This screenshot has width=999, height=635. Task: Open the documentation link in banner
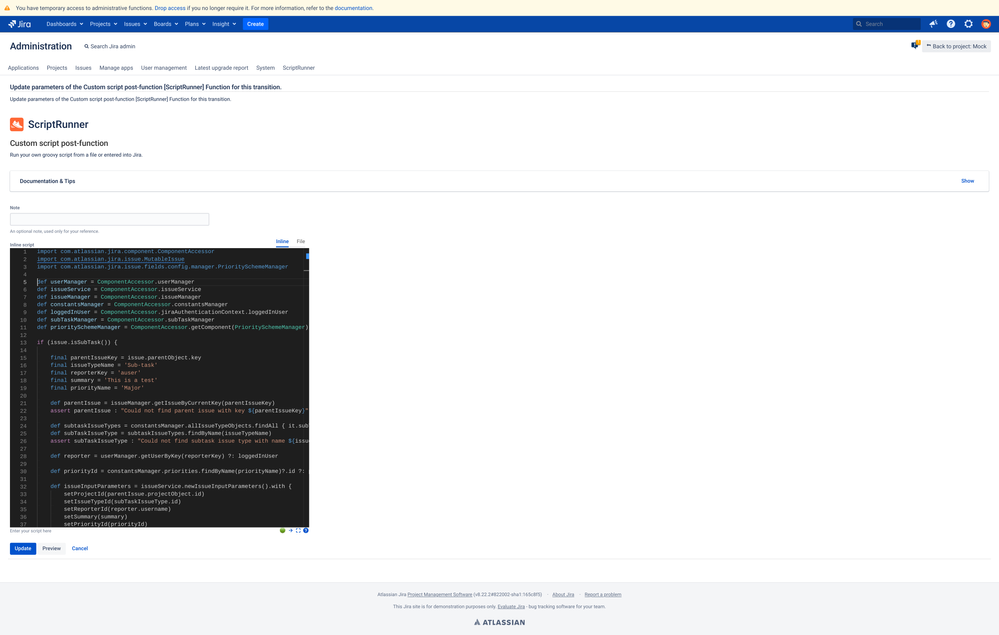(x=354, y=8)
